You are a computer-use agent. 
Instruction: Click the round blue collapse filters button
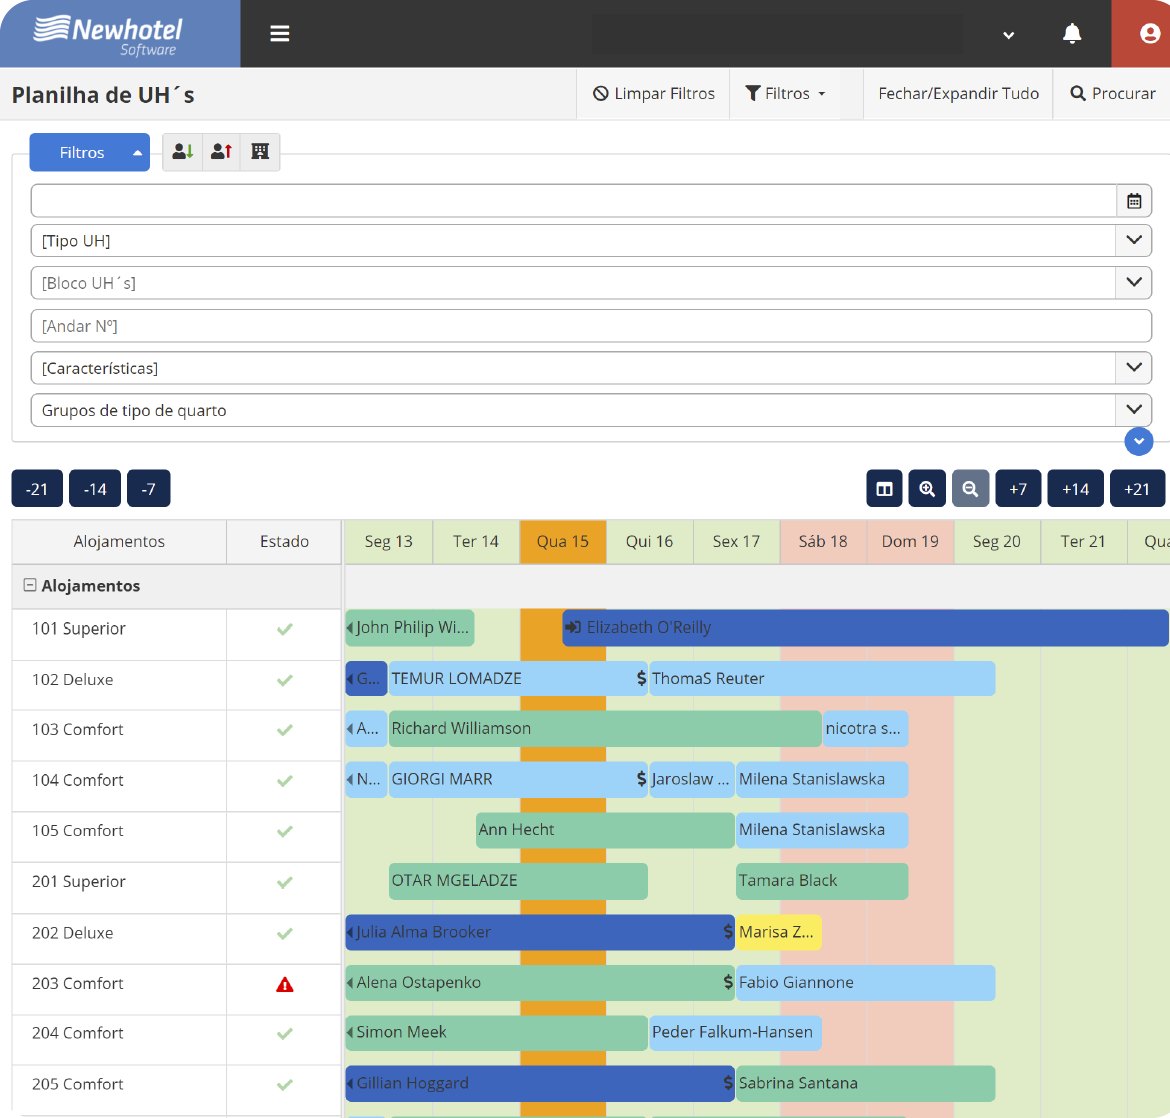[1139, 441]
